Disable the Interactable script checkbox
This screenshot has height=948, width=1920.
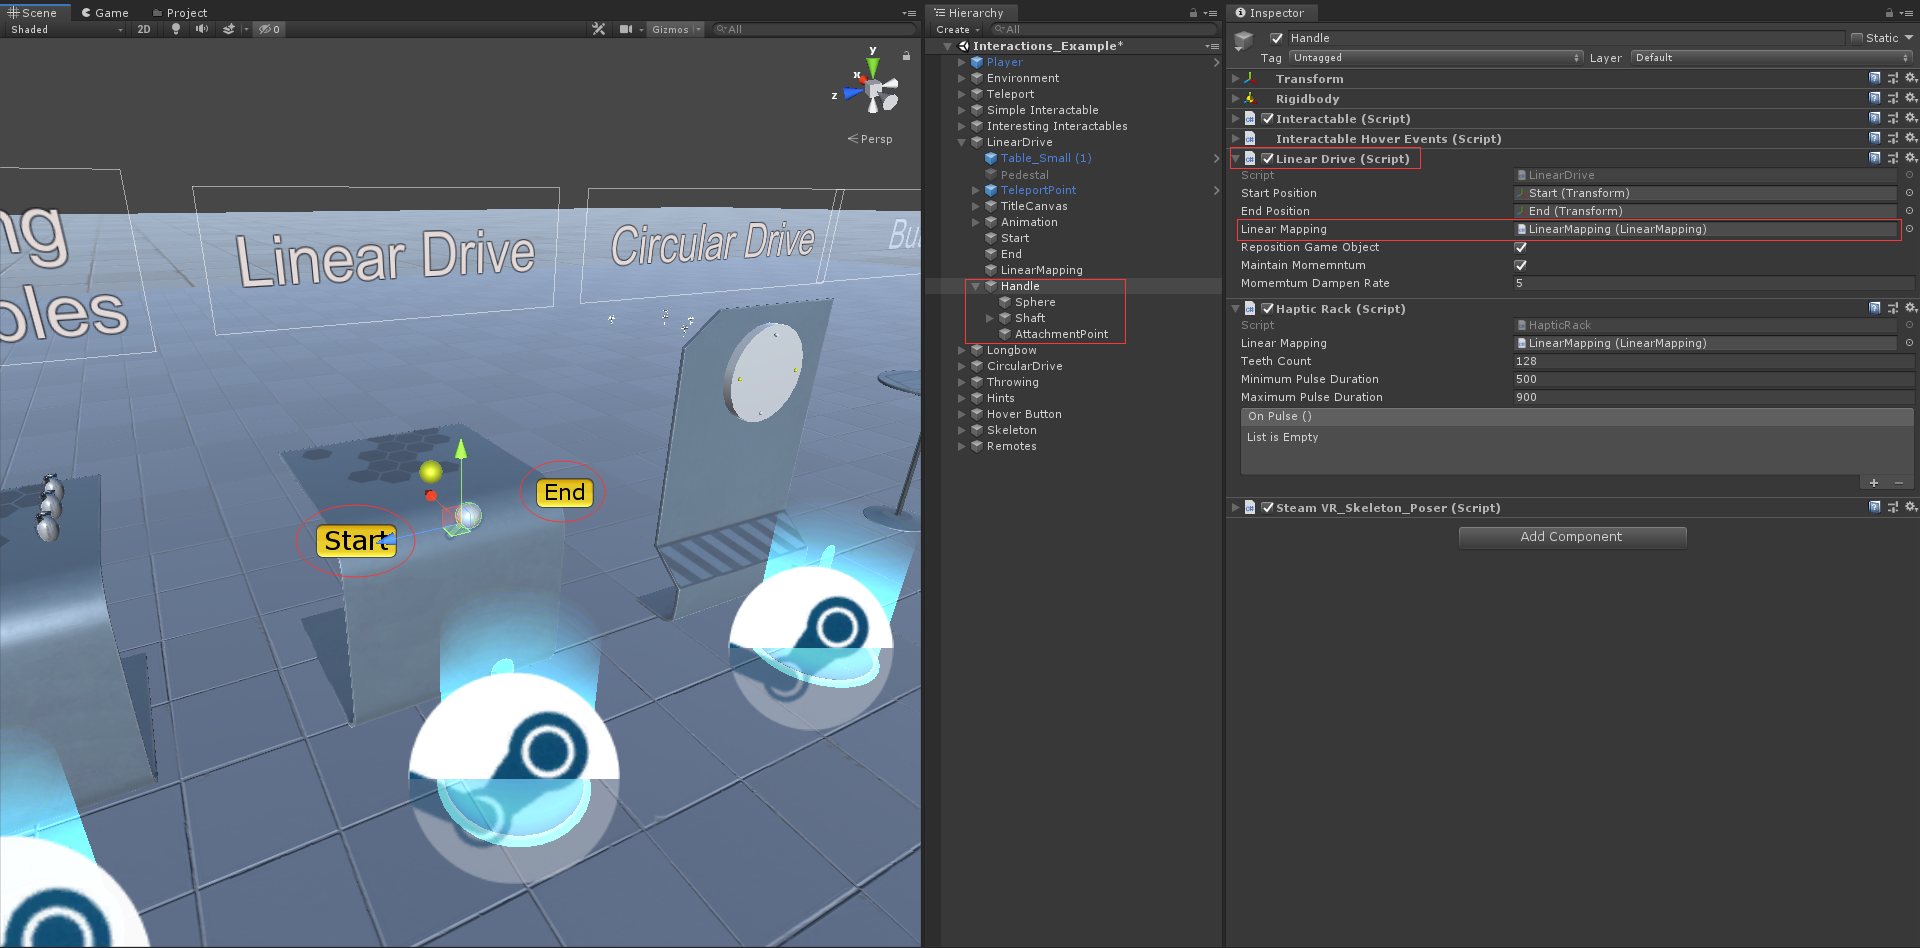click(x=1268, y=118)
